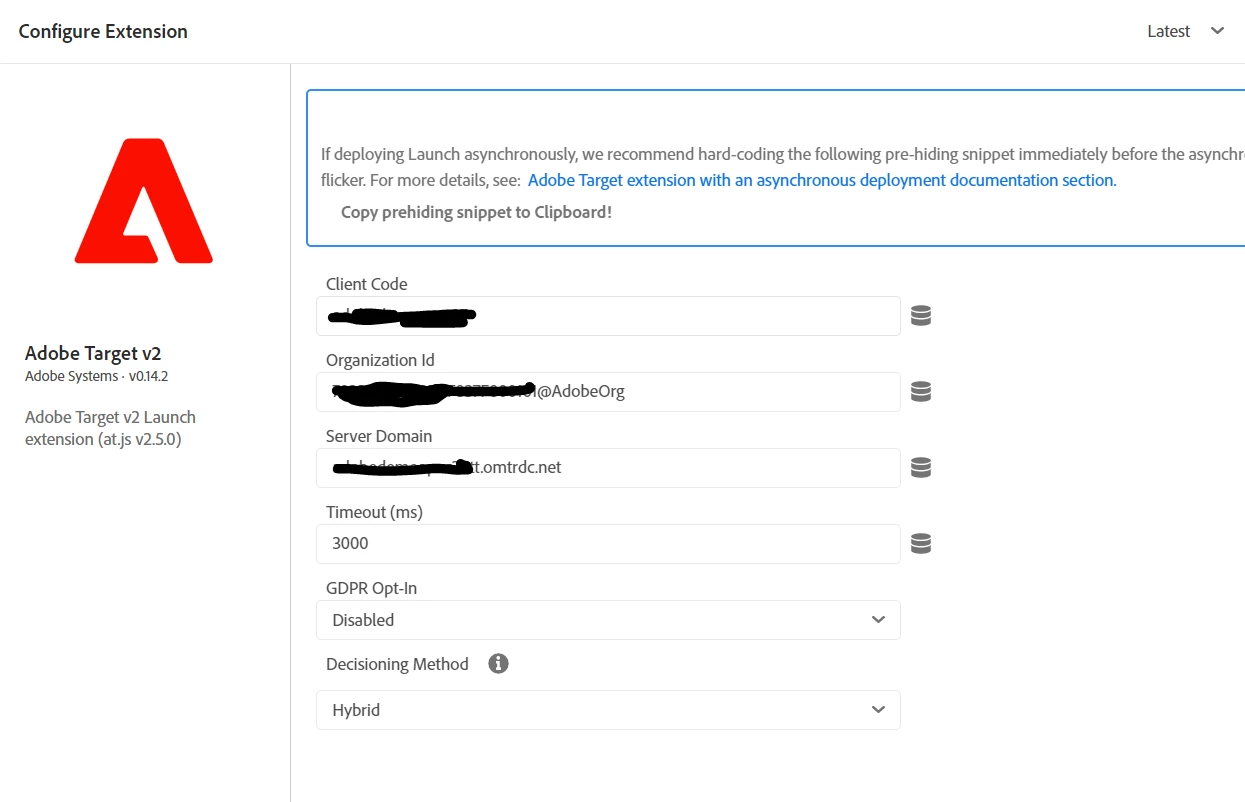Click the Timeout (ms) label
The image size is (1245, 802).
[x=374, y=512]
